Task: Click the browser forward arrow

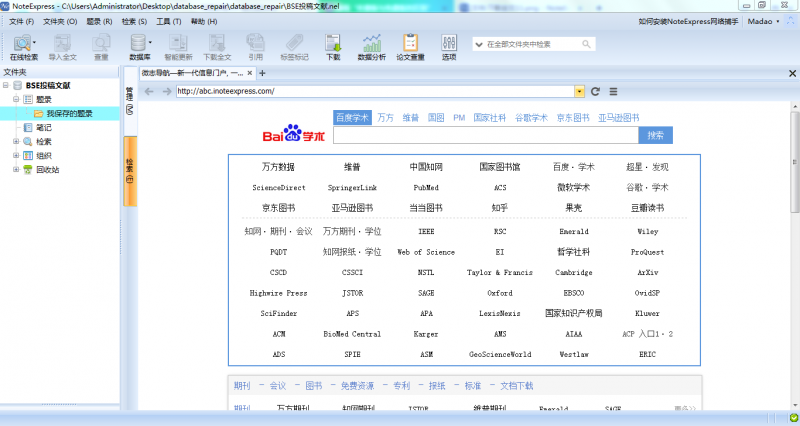Action: (166, 91)
